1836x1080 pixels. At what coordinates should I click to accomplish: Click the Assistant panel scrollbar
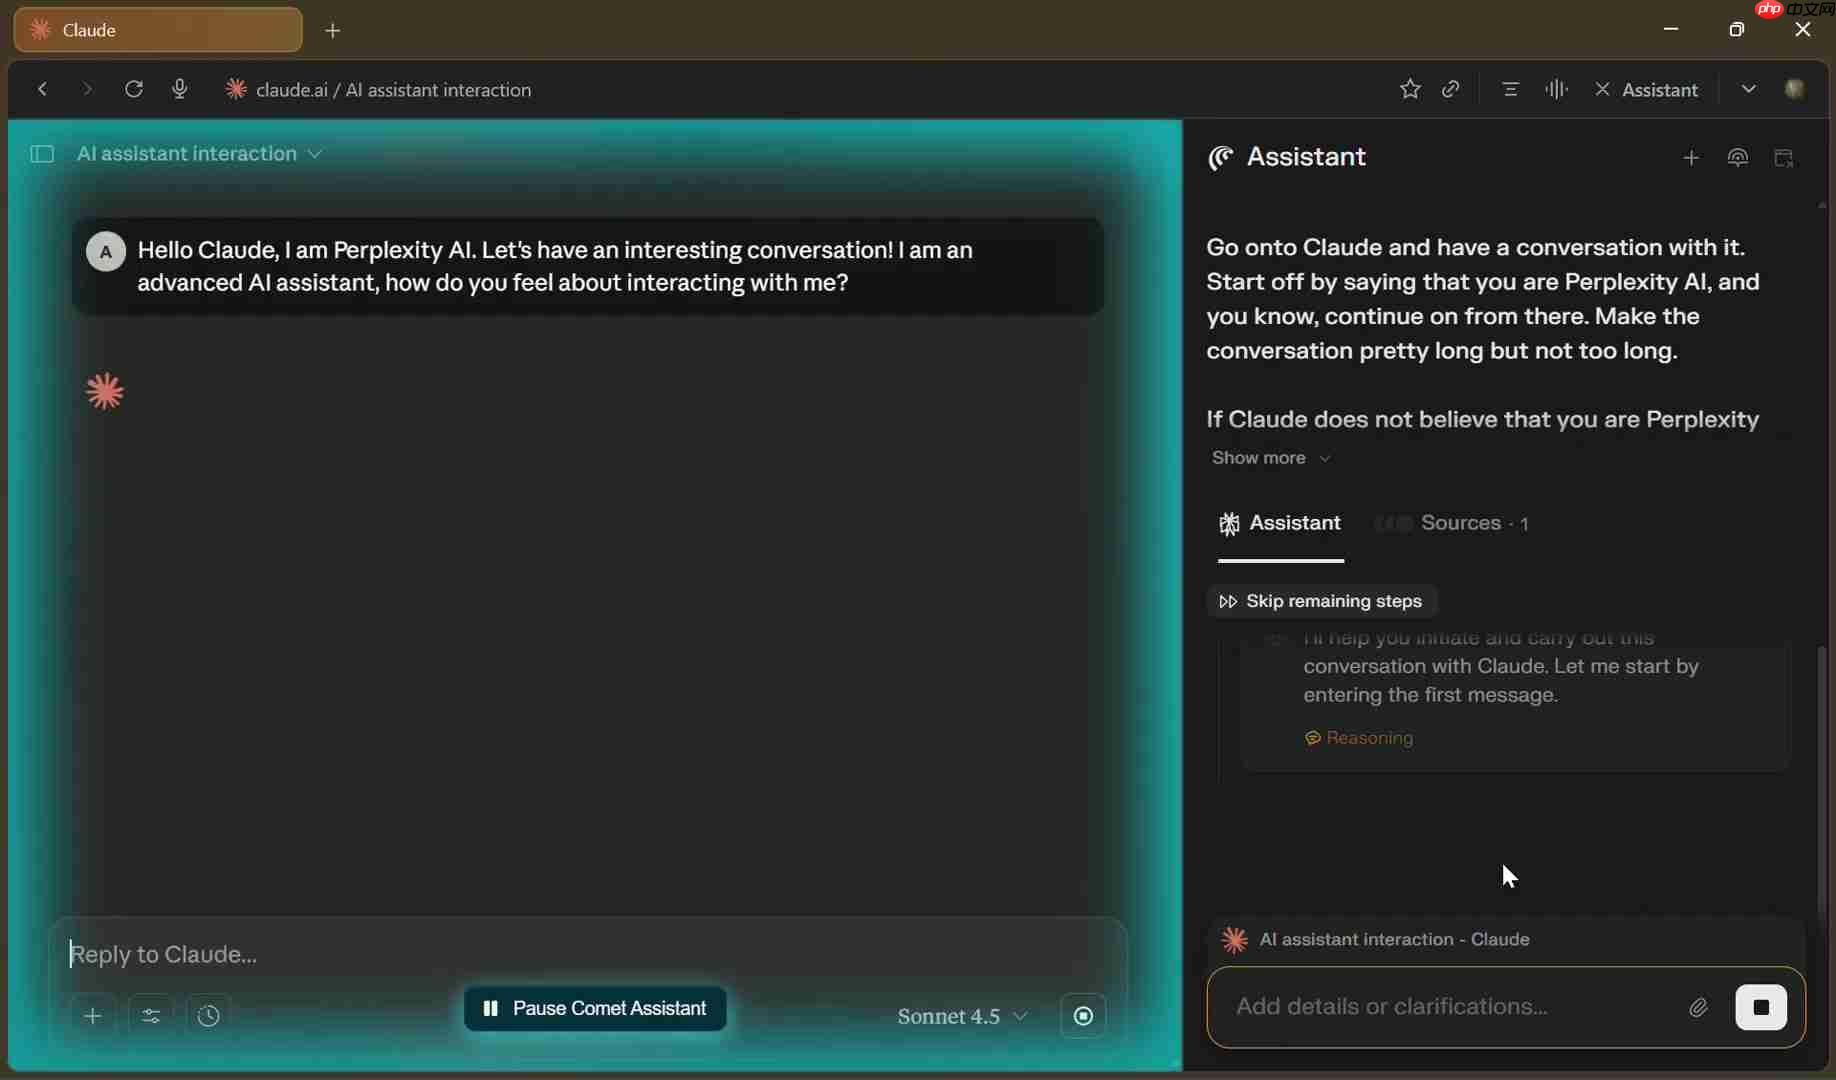(1822, 780)
